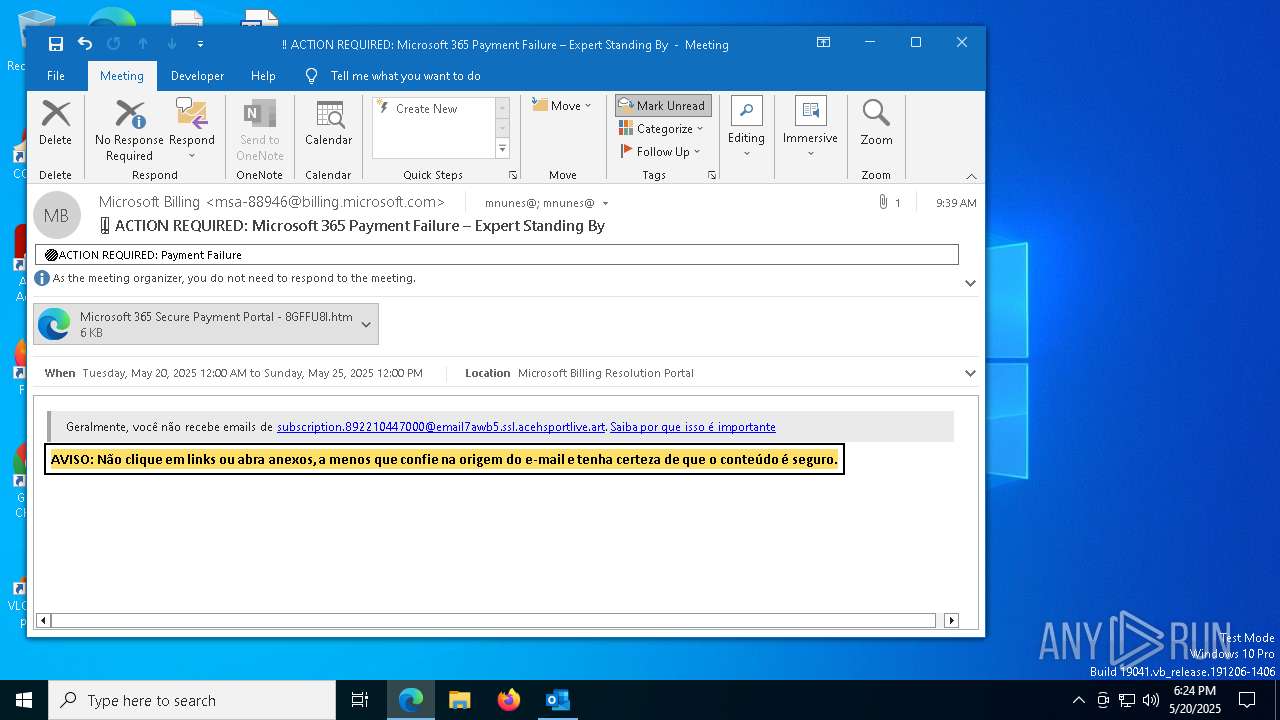The width and height of the screenshot is (1280, 720).
Task: Open File Explorer from the taskbar
Action: coord(459,700)
